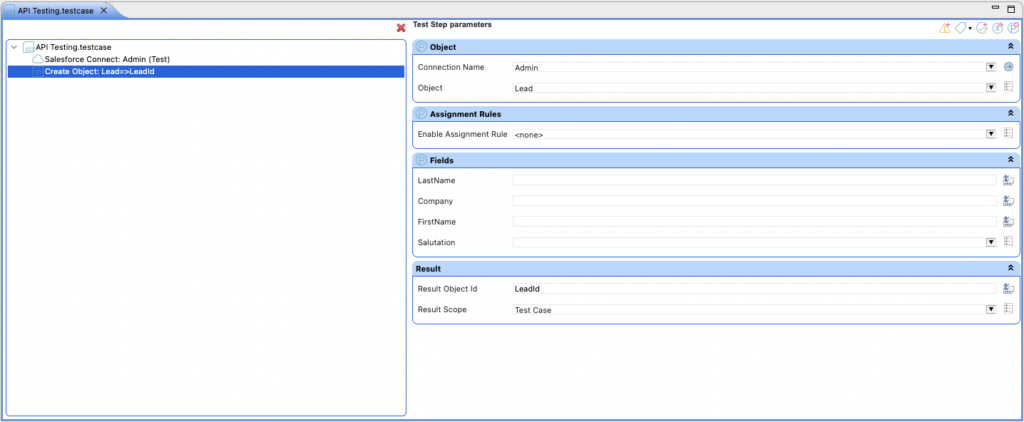Click the edit icon beside FirstName field
The width and height of the screenshot is (1024, 422).
click(x=1008, y=221)
